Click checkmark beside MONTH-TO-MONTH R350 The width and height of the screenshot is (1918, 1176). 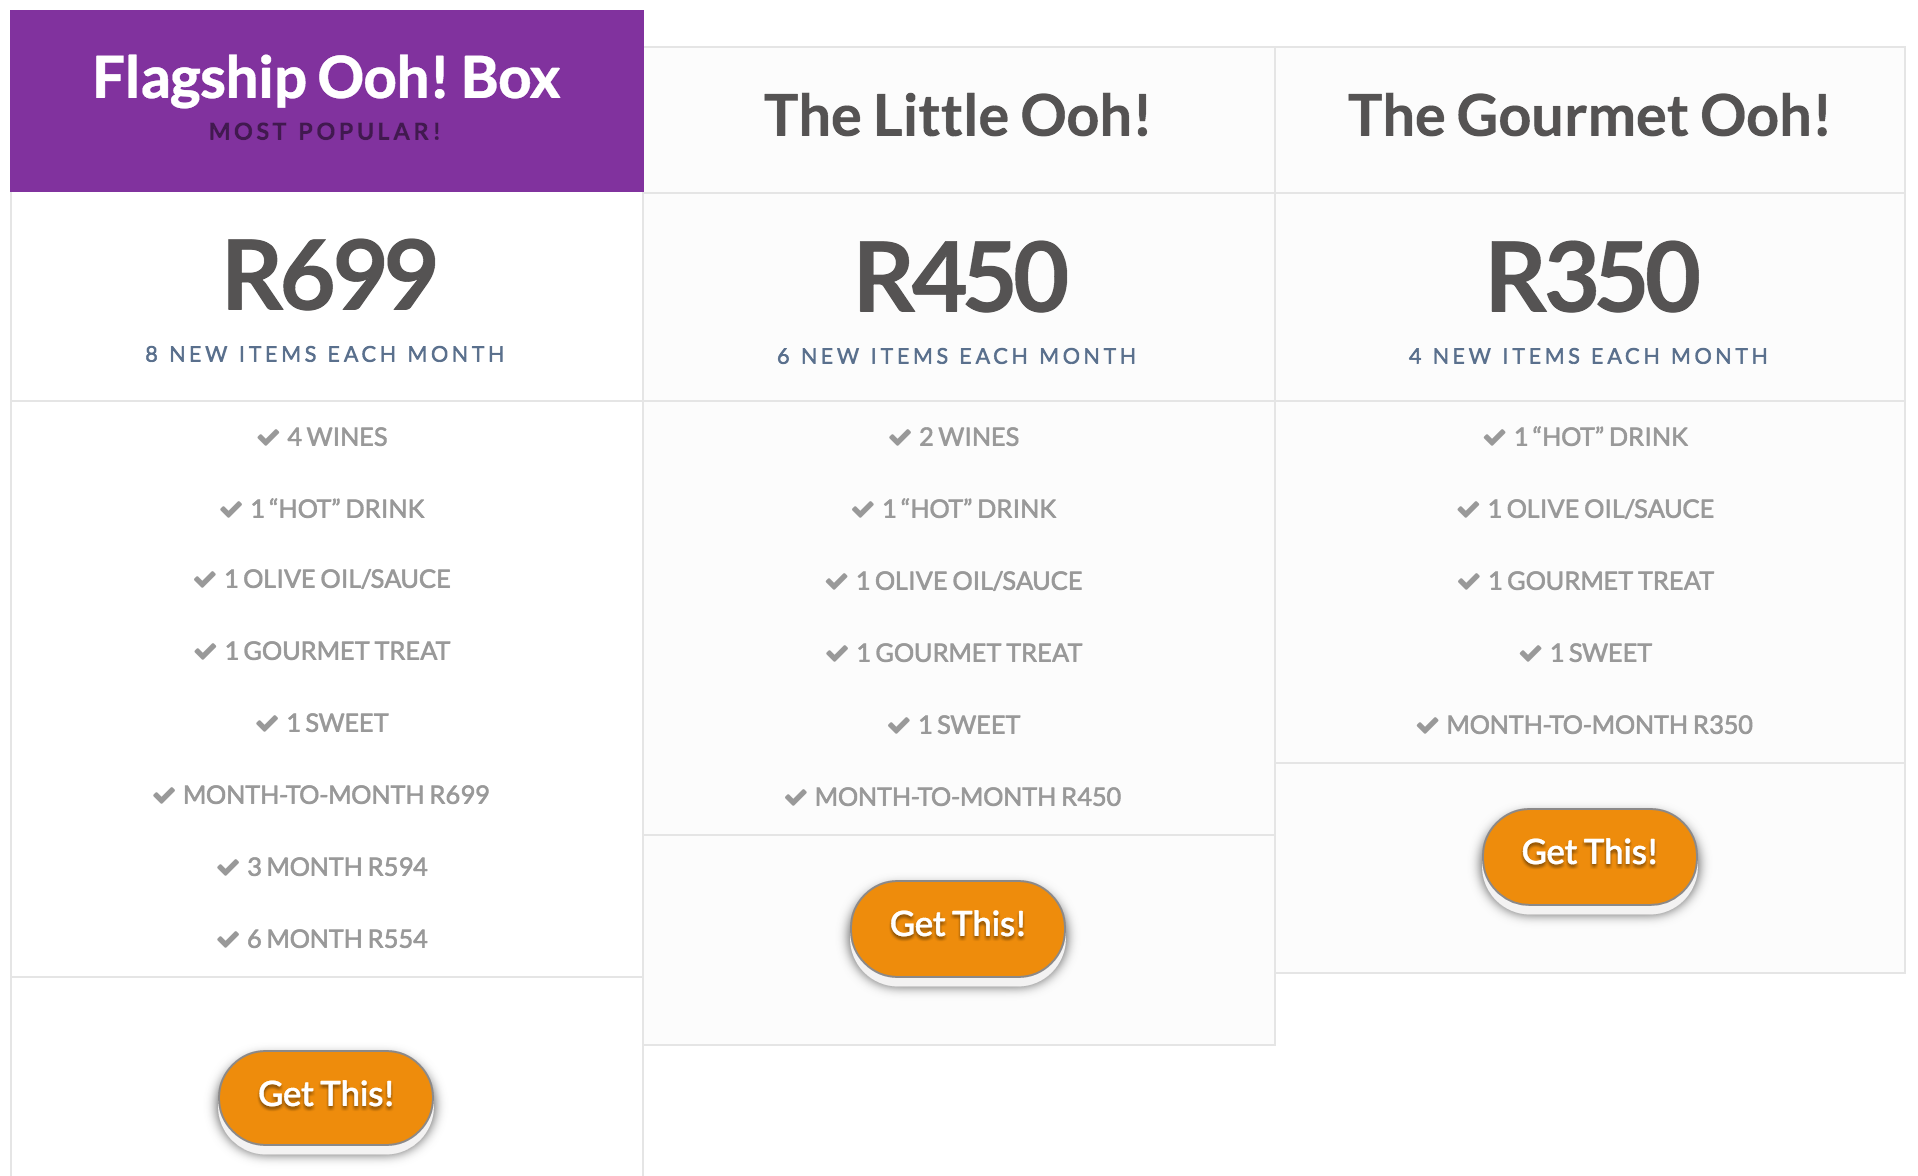pyautogui.click(x=1428, y=725)
